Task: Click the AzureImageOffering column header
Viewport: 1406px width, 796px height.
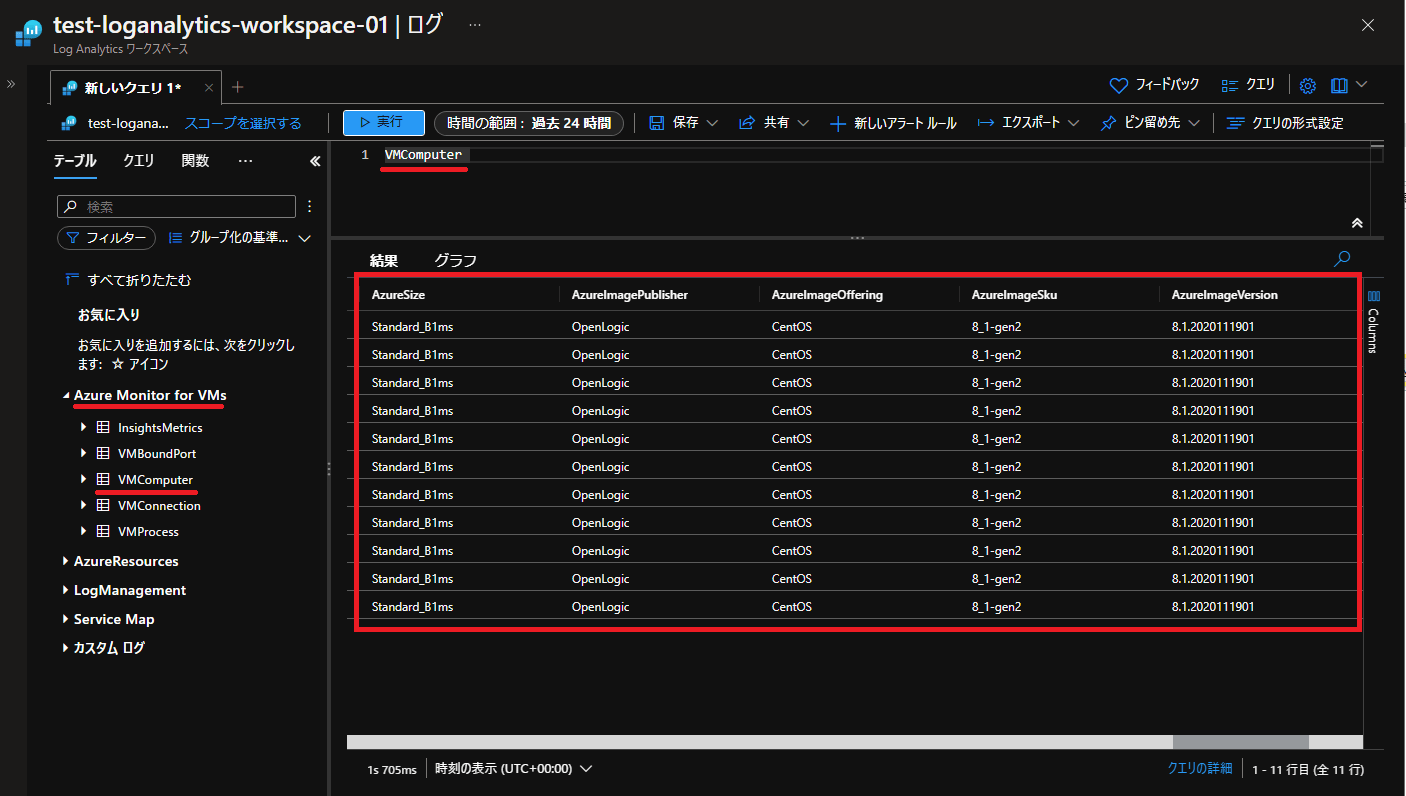Action: 827,295
